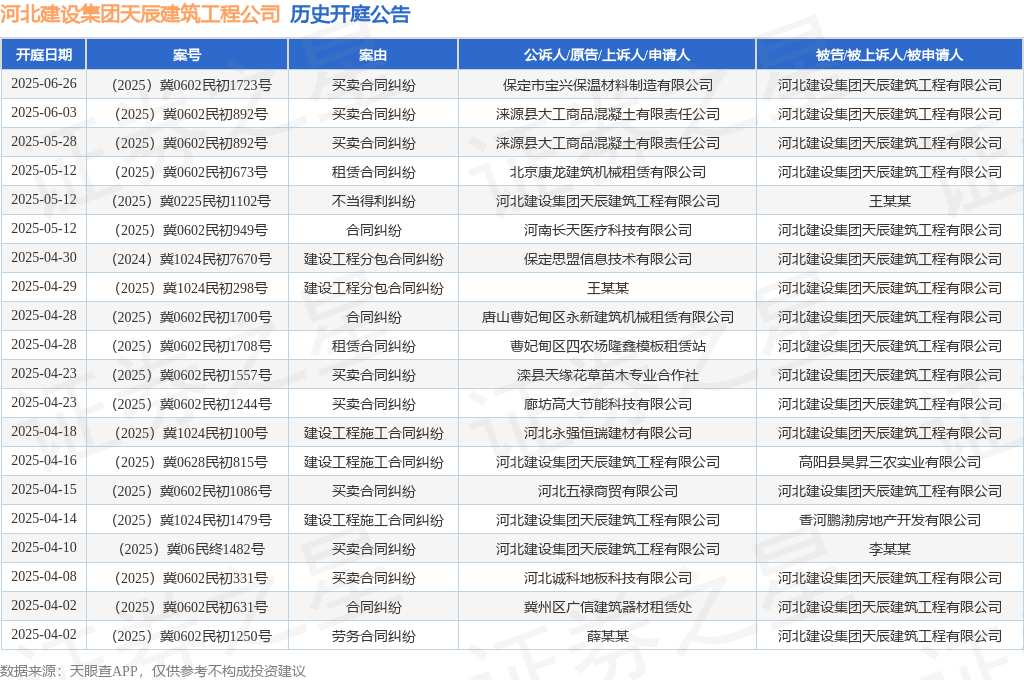Click defendant 香河鹏渤房地产开发有限公司
1024x680 pixels.
coord(889,520)
